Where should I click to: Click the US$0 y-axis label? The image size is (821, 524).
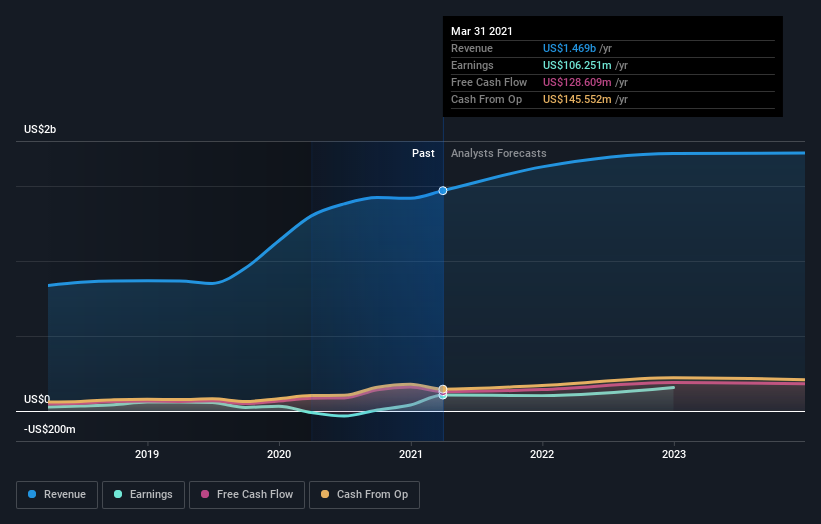[x=37, y=399]
